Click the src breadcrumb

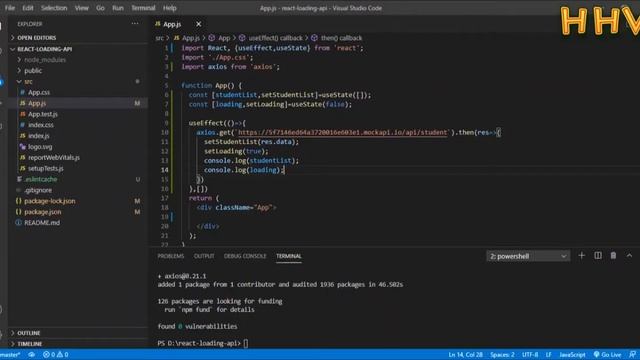click(159, 38)
